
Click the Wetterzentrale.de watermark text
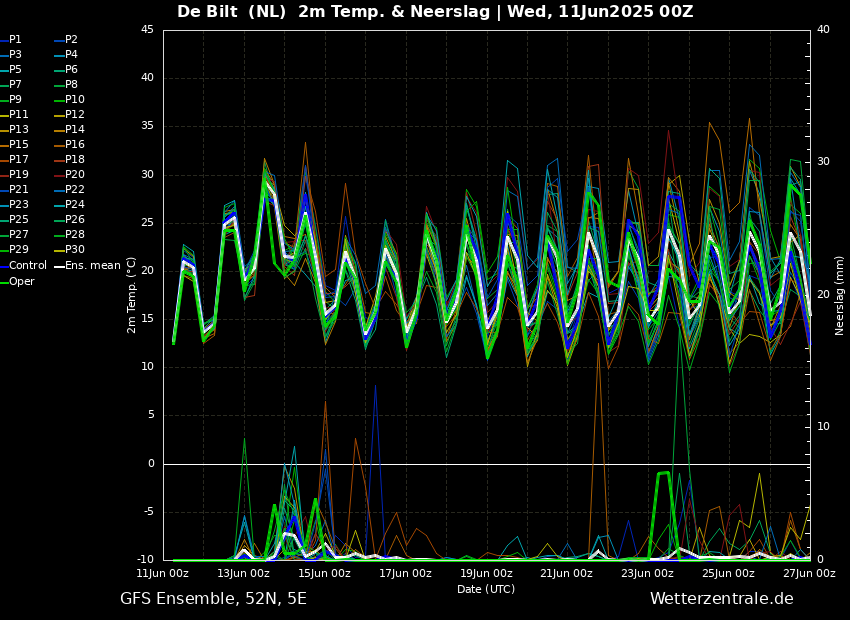point(721,599)
